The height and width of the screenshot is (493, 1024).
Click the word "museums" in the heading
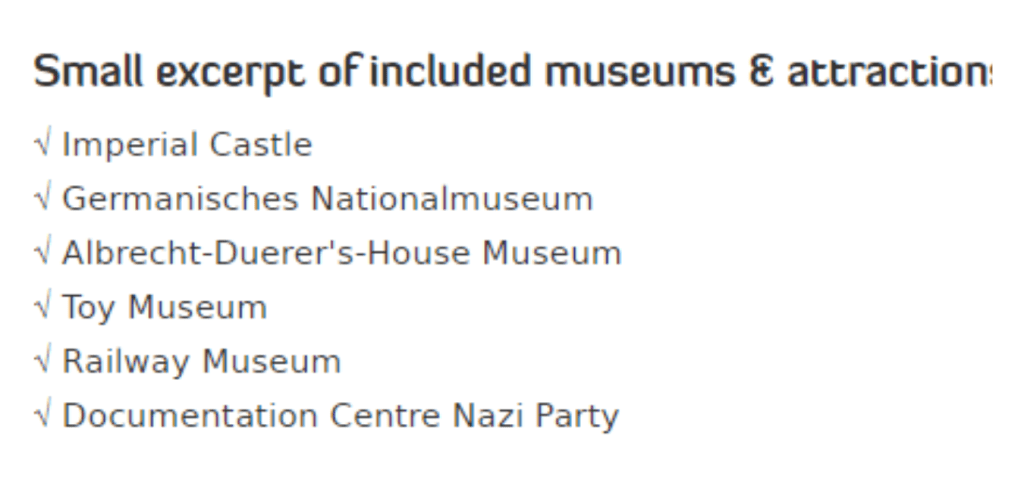point(637,73)
